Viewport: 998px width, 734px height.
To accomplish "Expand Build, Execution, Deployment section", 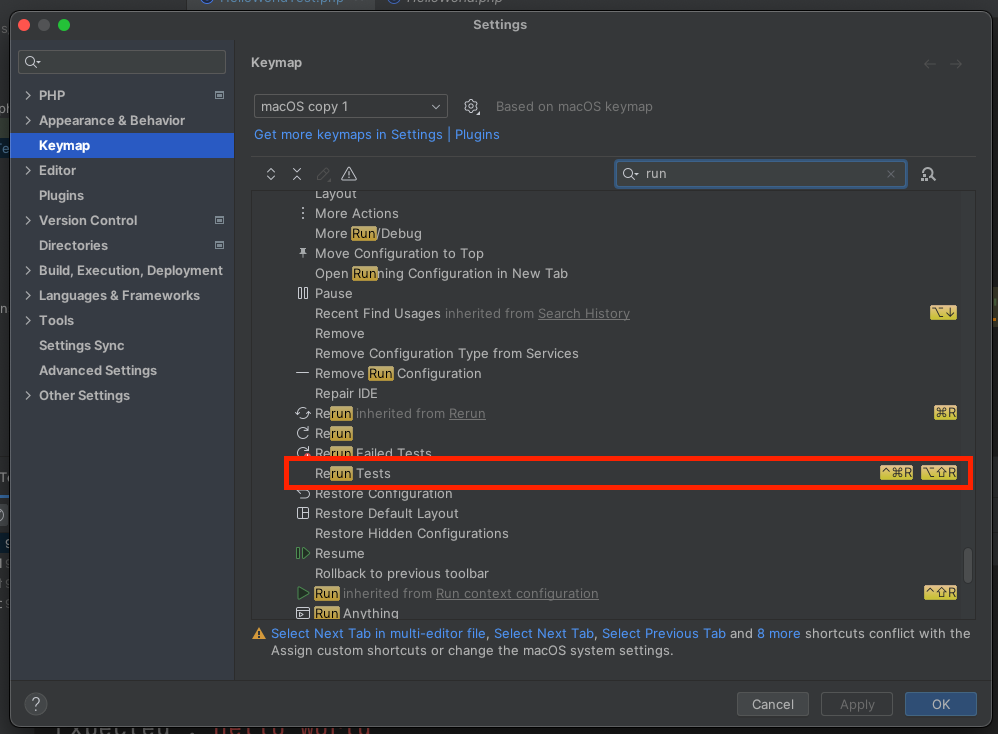I will 28,271.
